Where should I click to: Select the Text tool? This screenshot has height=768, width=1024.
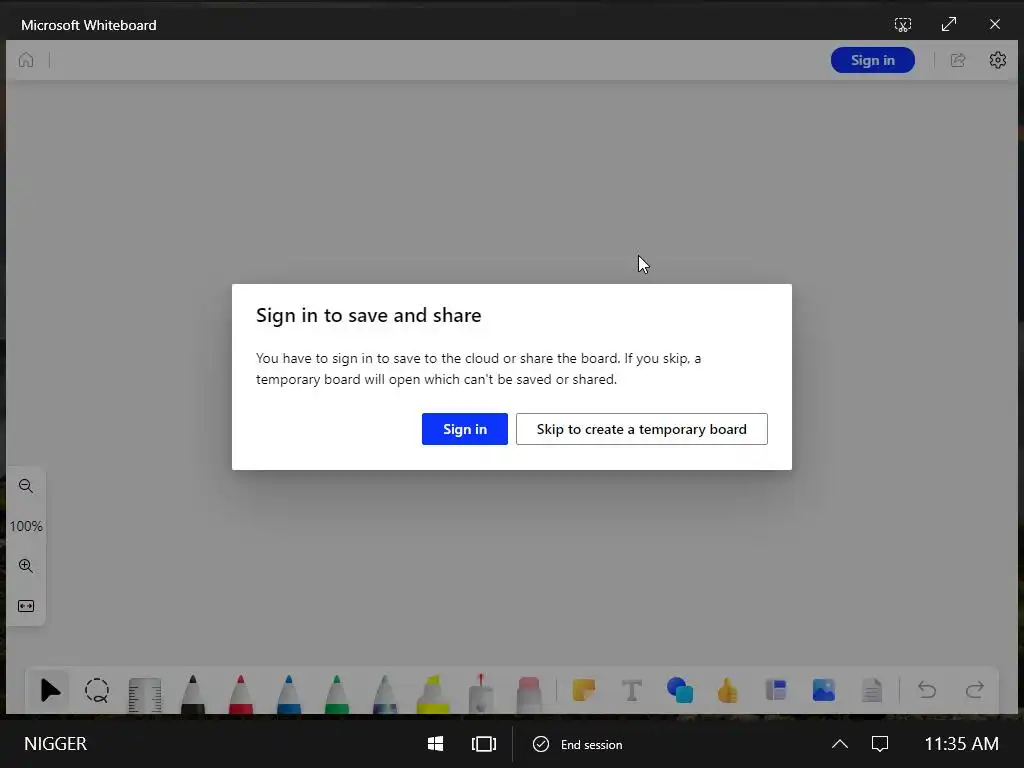pos(632,690)
